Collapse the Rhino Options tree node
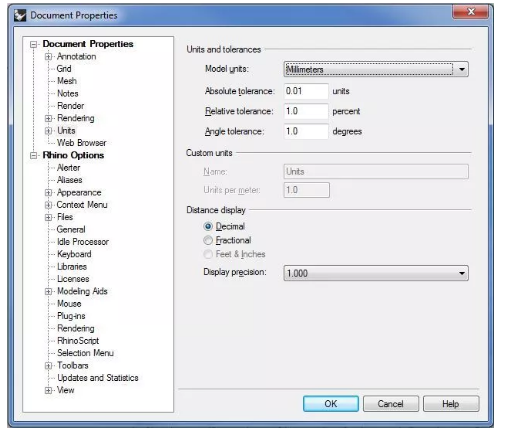Image resolution: width=505 pixels, height=433 pixels. [33, 156]
